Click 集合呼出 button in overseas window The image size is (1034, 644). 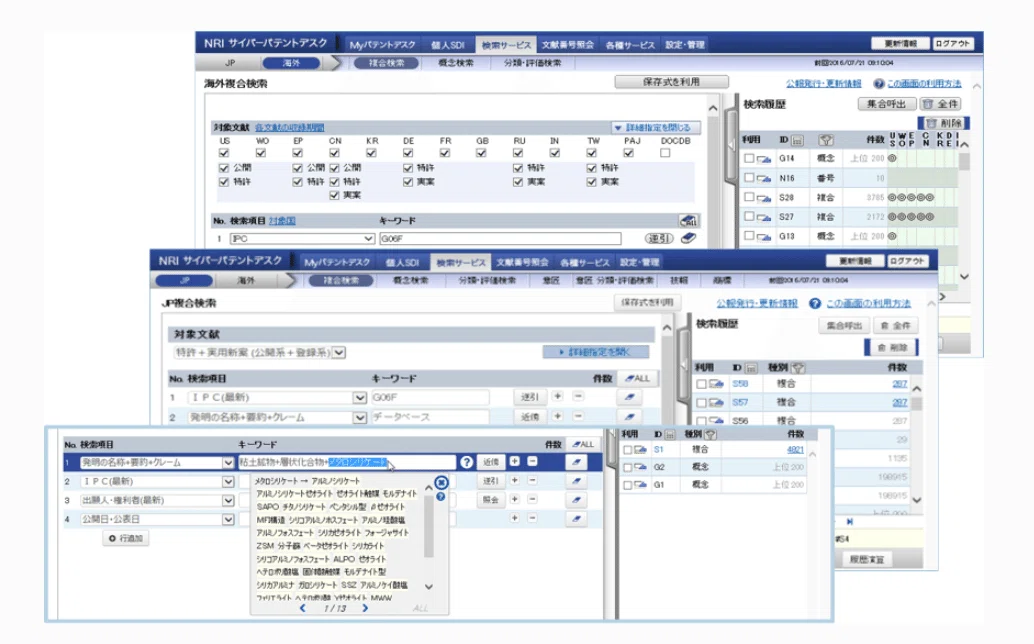pyautogui.click(x=886, y=104)
